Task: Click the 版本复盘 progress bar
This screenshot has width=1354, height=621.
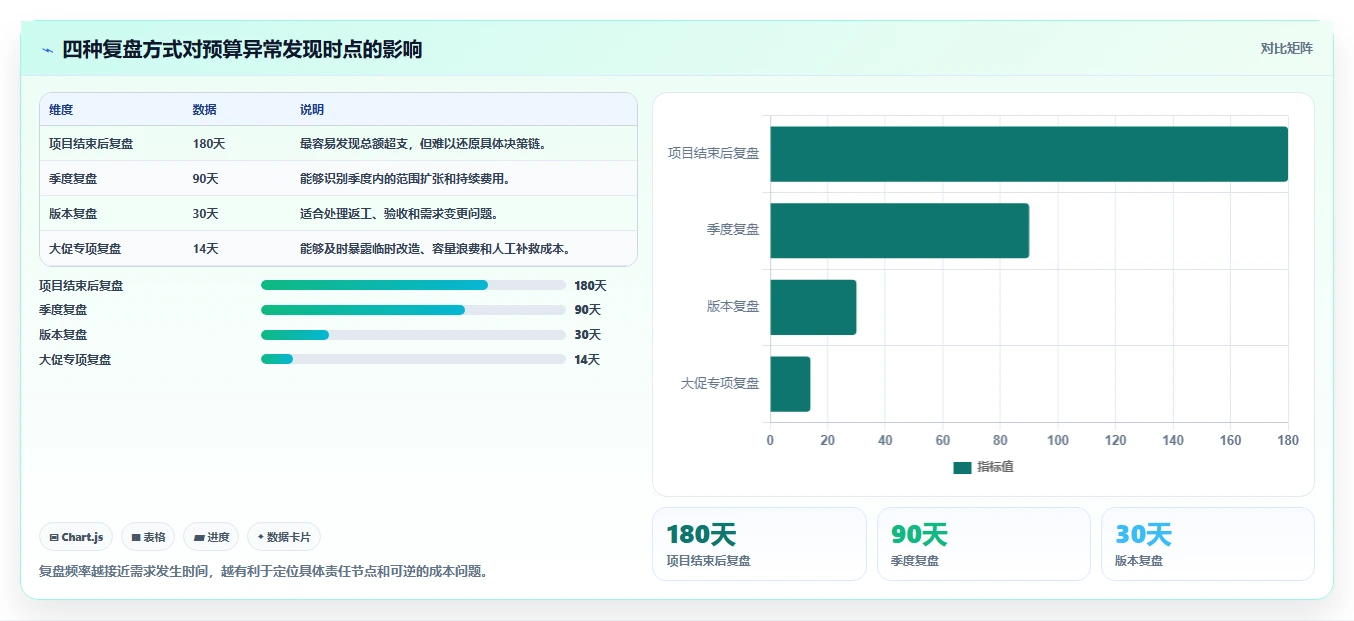Action: (413, 335)
